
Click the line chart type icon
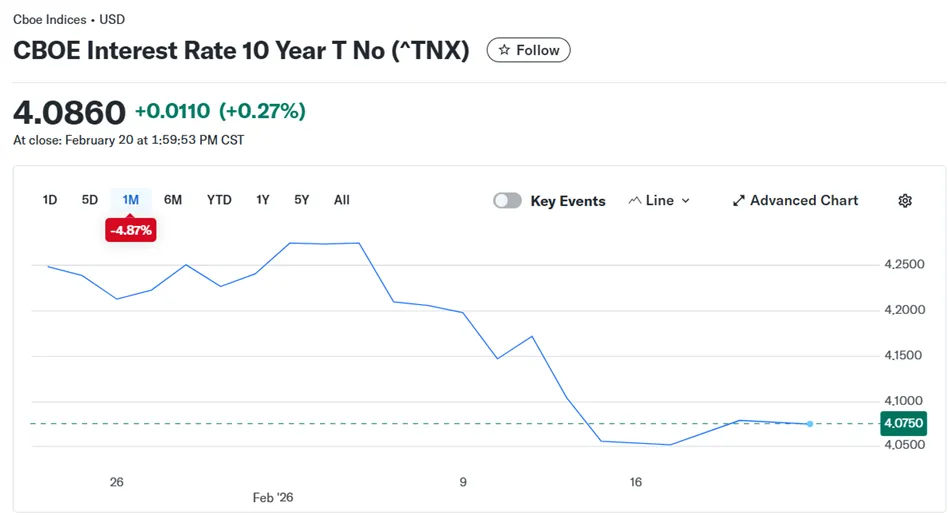pos(634,201)
